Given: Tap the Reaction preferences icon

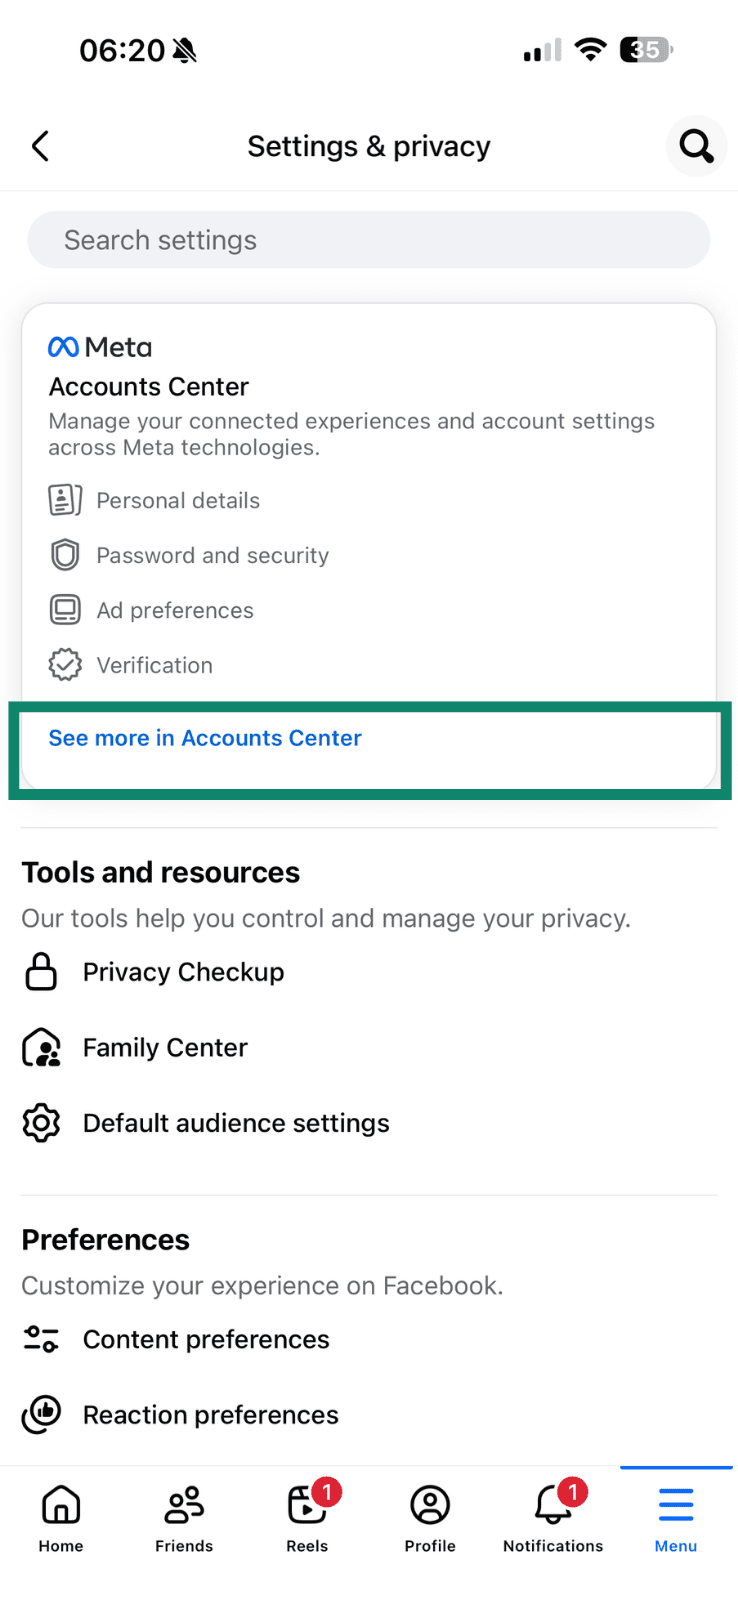Looking at the screenshot, I should pyautogui.click(x=41, y=1415).
